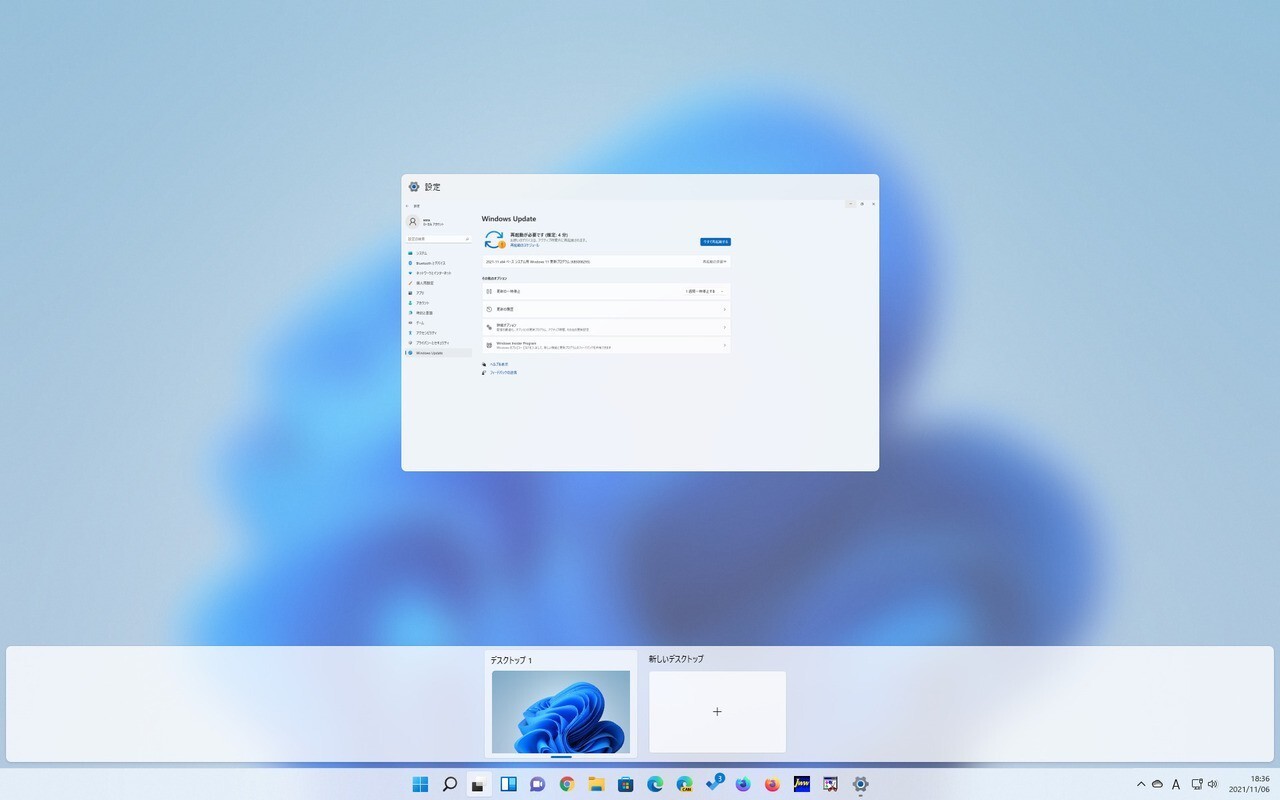
Task: Open the 再起動のスケジュール link in Settings
Action: (x=525, y=245)
